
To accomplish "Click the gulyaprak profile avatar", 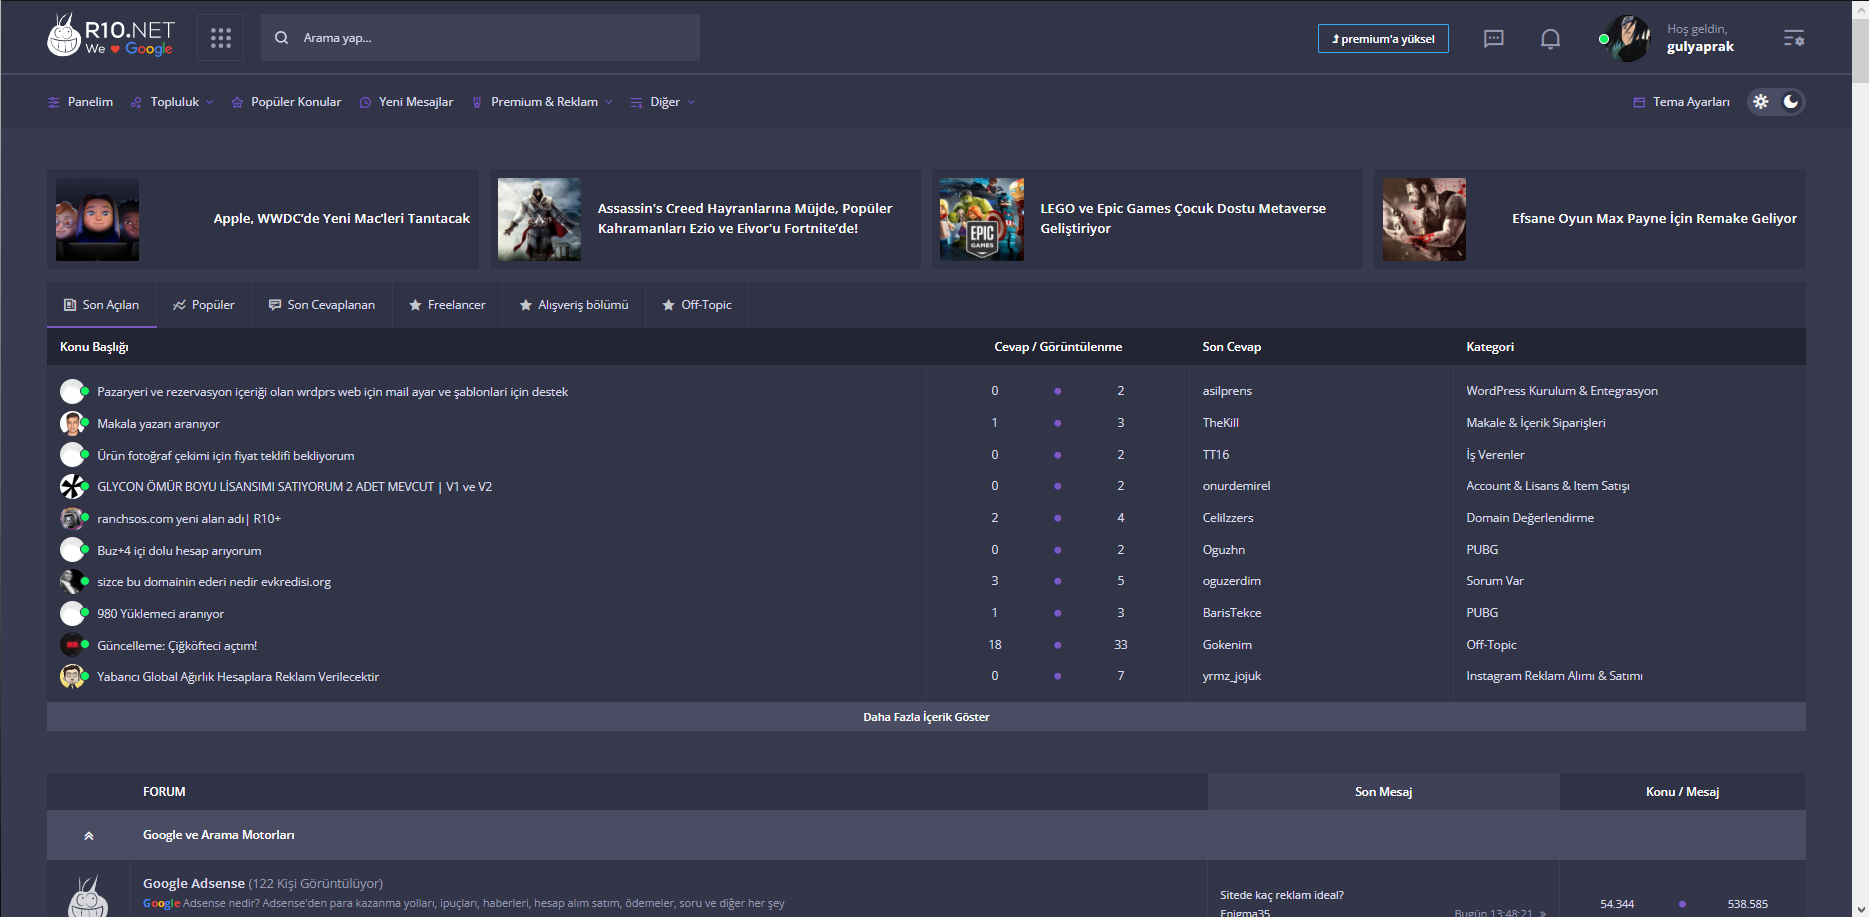I will tap(1628, 39).
